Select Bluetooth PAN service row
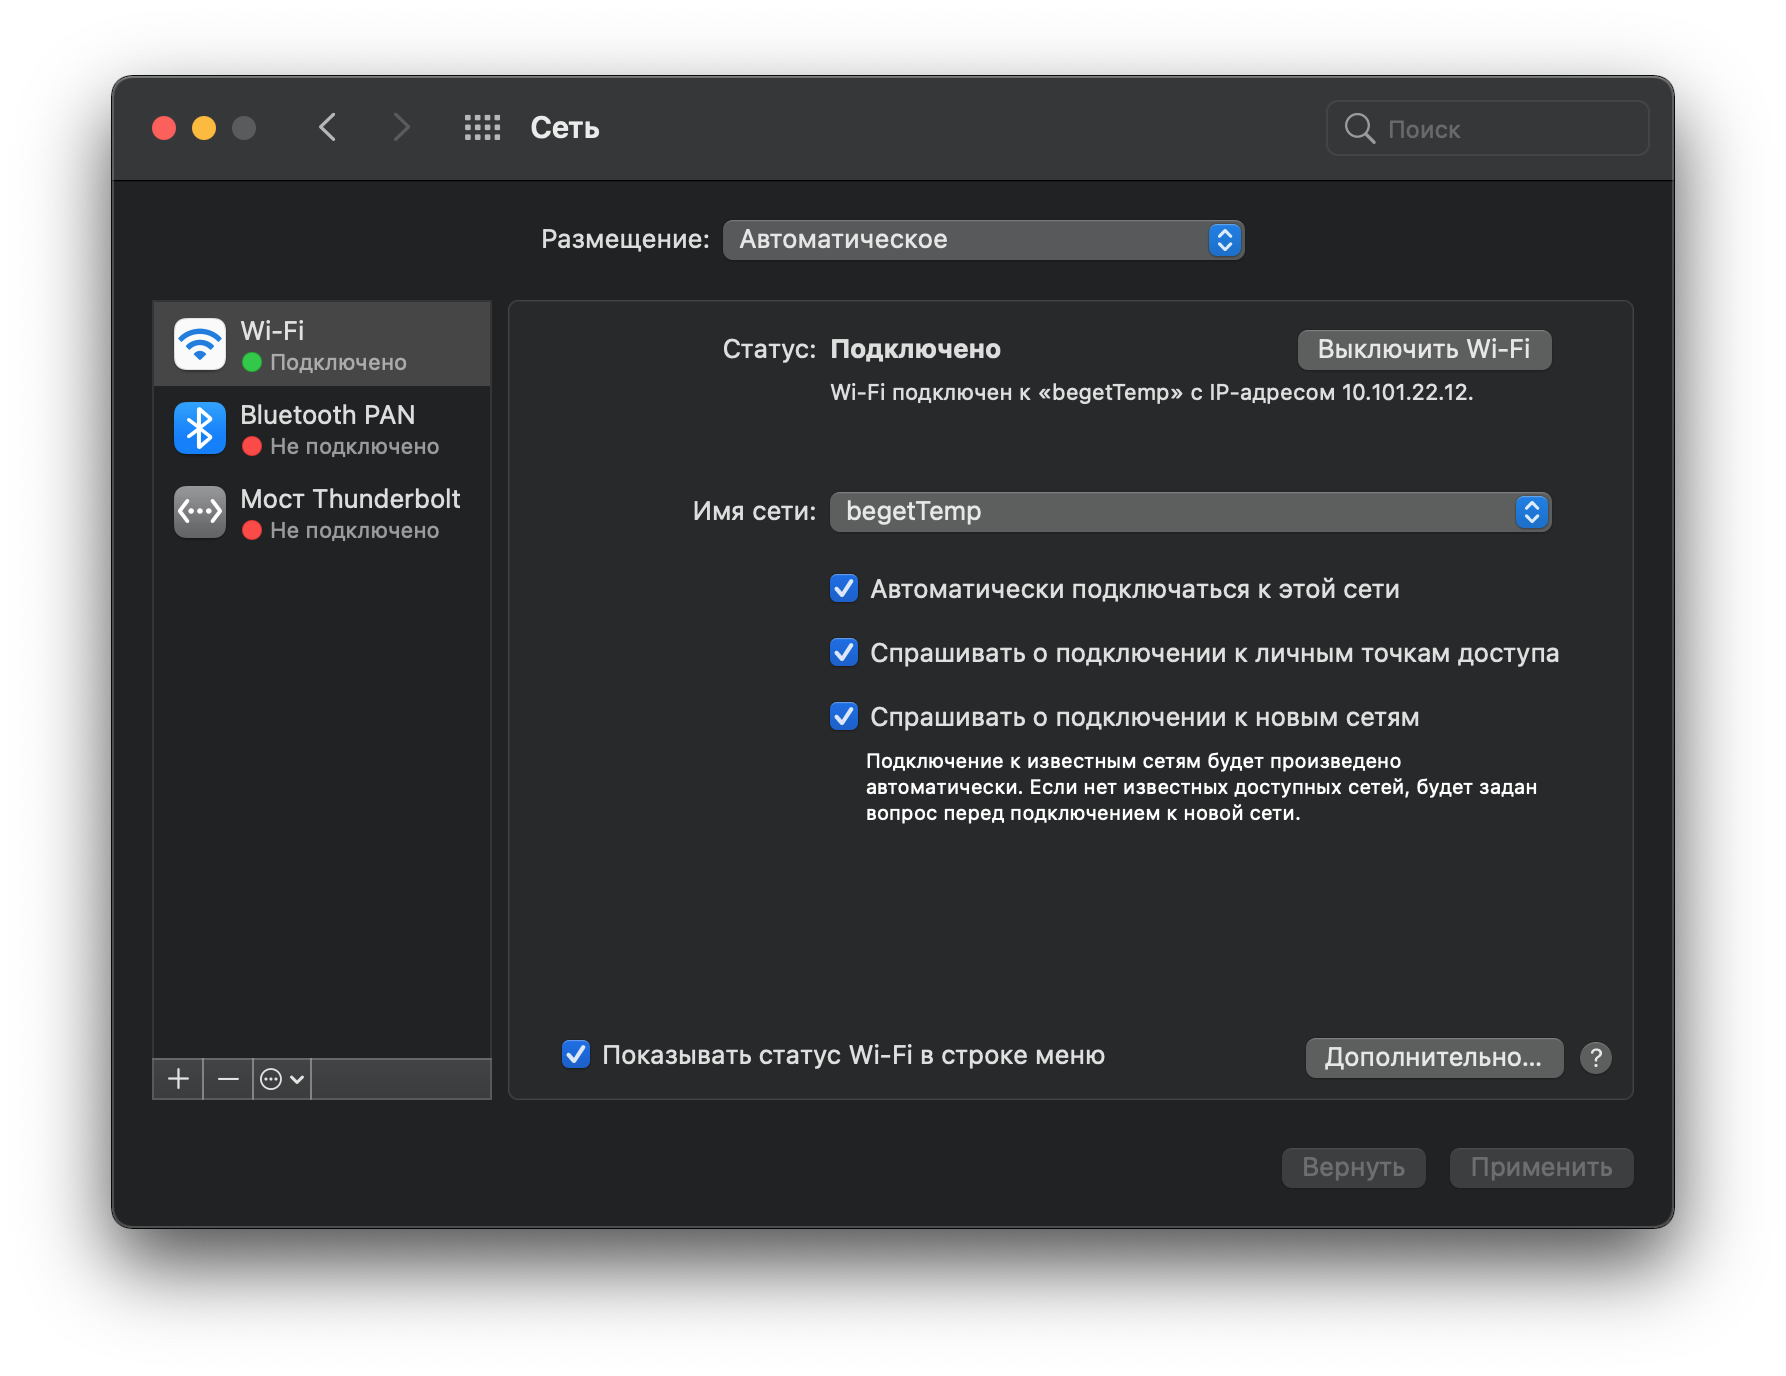Viewport: 1786px width, 1376px height. click(x=322, y=428)
